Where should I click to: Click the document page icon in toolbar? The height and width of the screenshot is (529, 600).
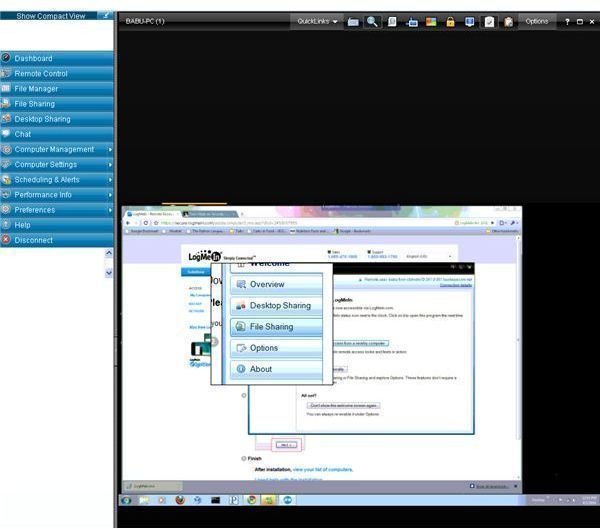click(392, 22)
